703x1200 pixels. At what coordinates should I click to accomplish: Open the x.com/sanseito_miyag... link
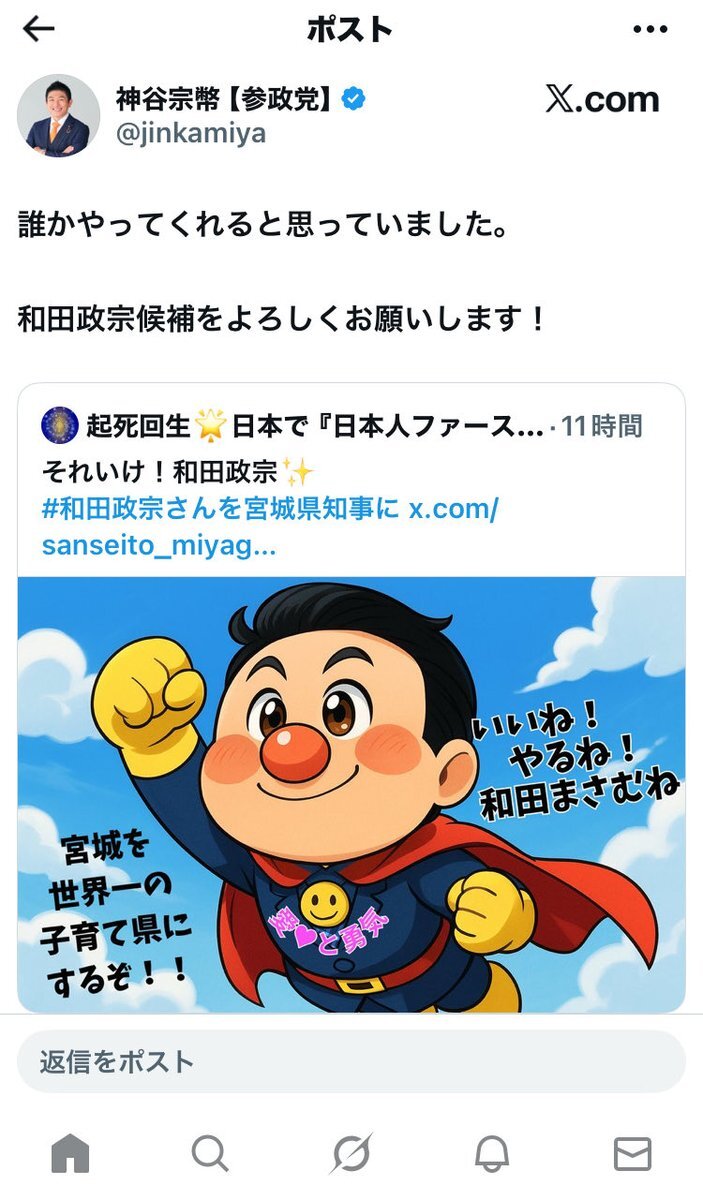[x=270, y=527]
